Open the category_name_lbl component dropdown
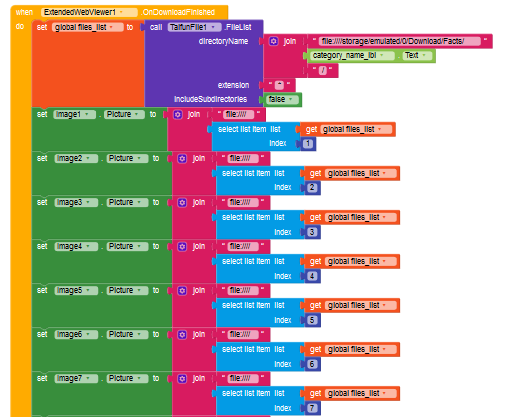This screenshot has height=417, width=512. click(352, 55)
